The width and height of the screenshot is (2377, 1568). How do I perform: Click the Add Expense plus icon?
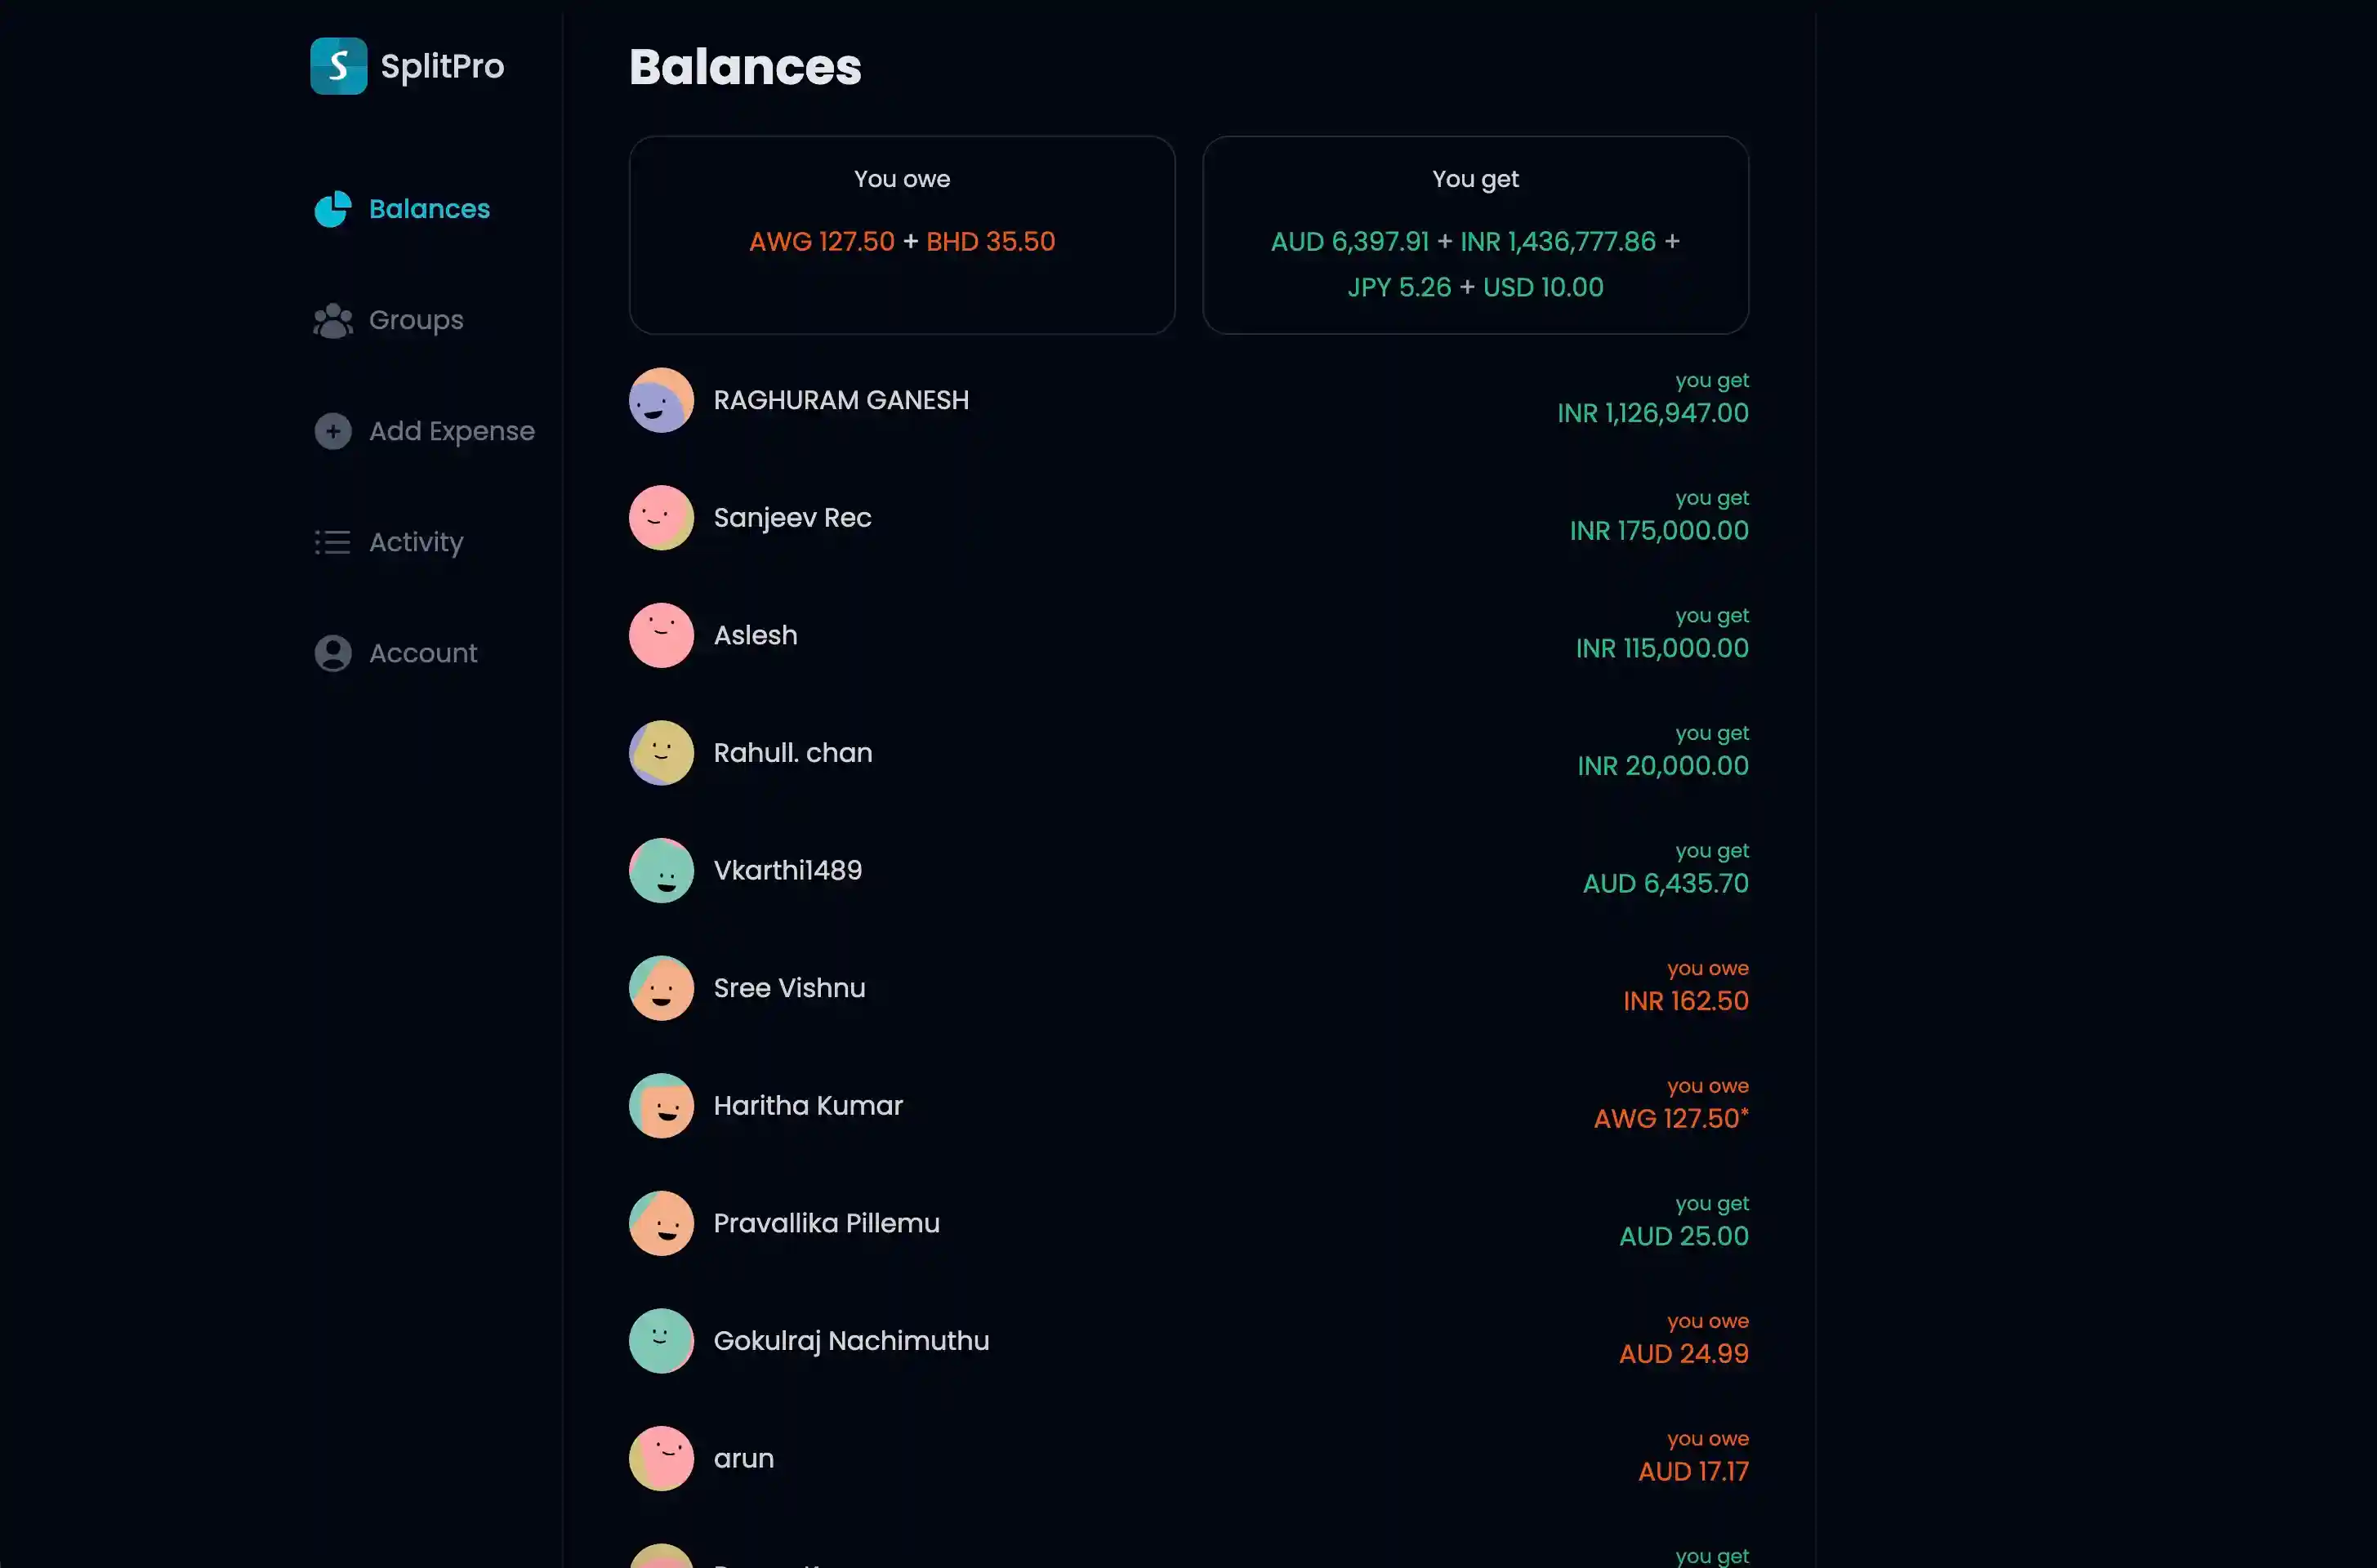[332, 431]
